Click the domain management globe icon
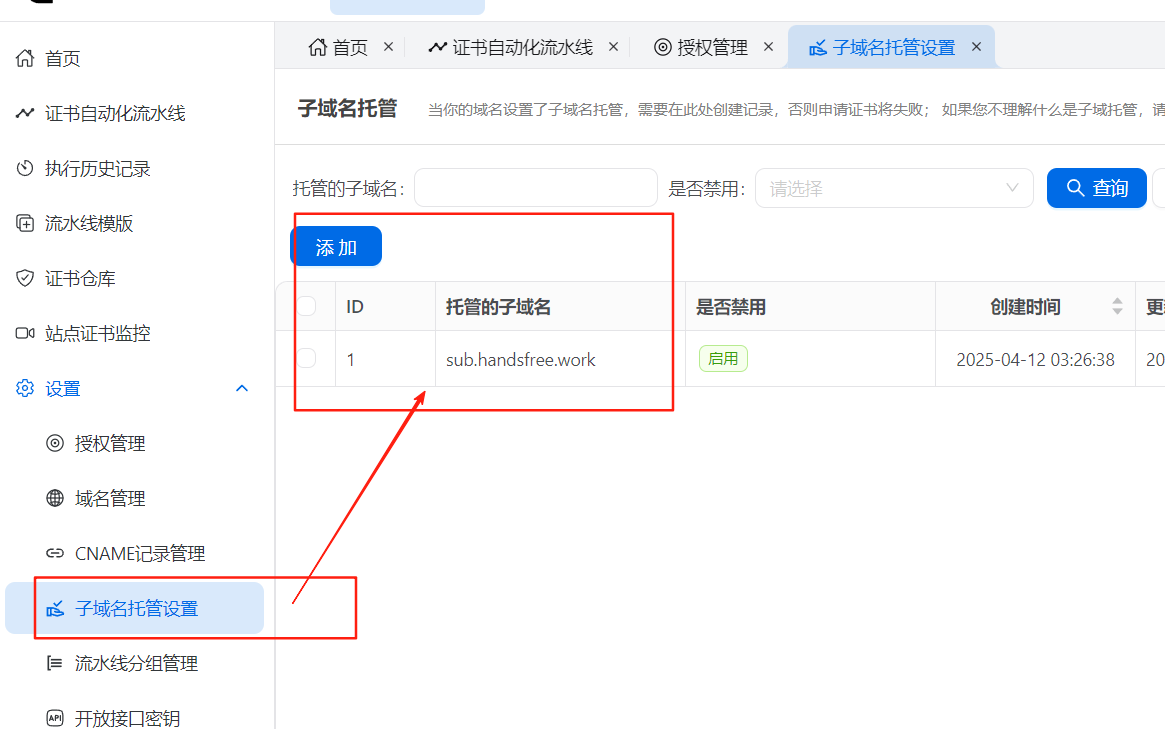This screenshot has height=729, width=1165. tap(55, 499)
